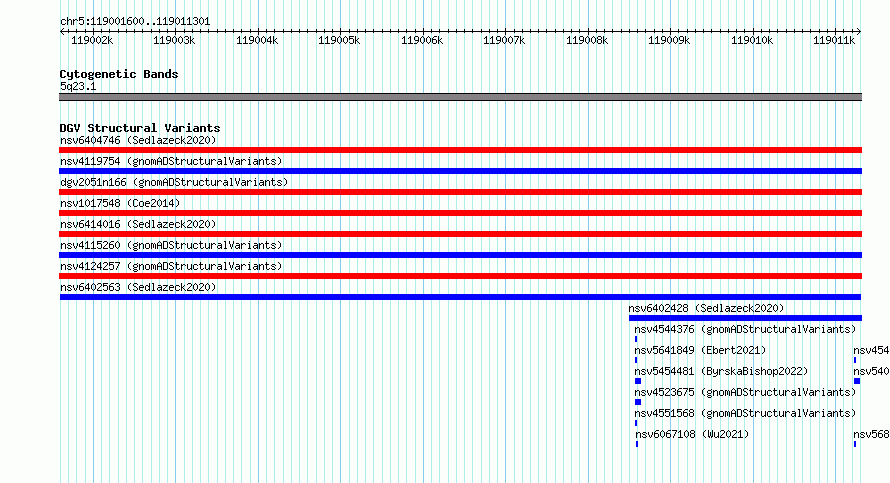
Task: Click the 119004k ruler label
Action: click(x=257, y=40)
